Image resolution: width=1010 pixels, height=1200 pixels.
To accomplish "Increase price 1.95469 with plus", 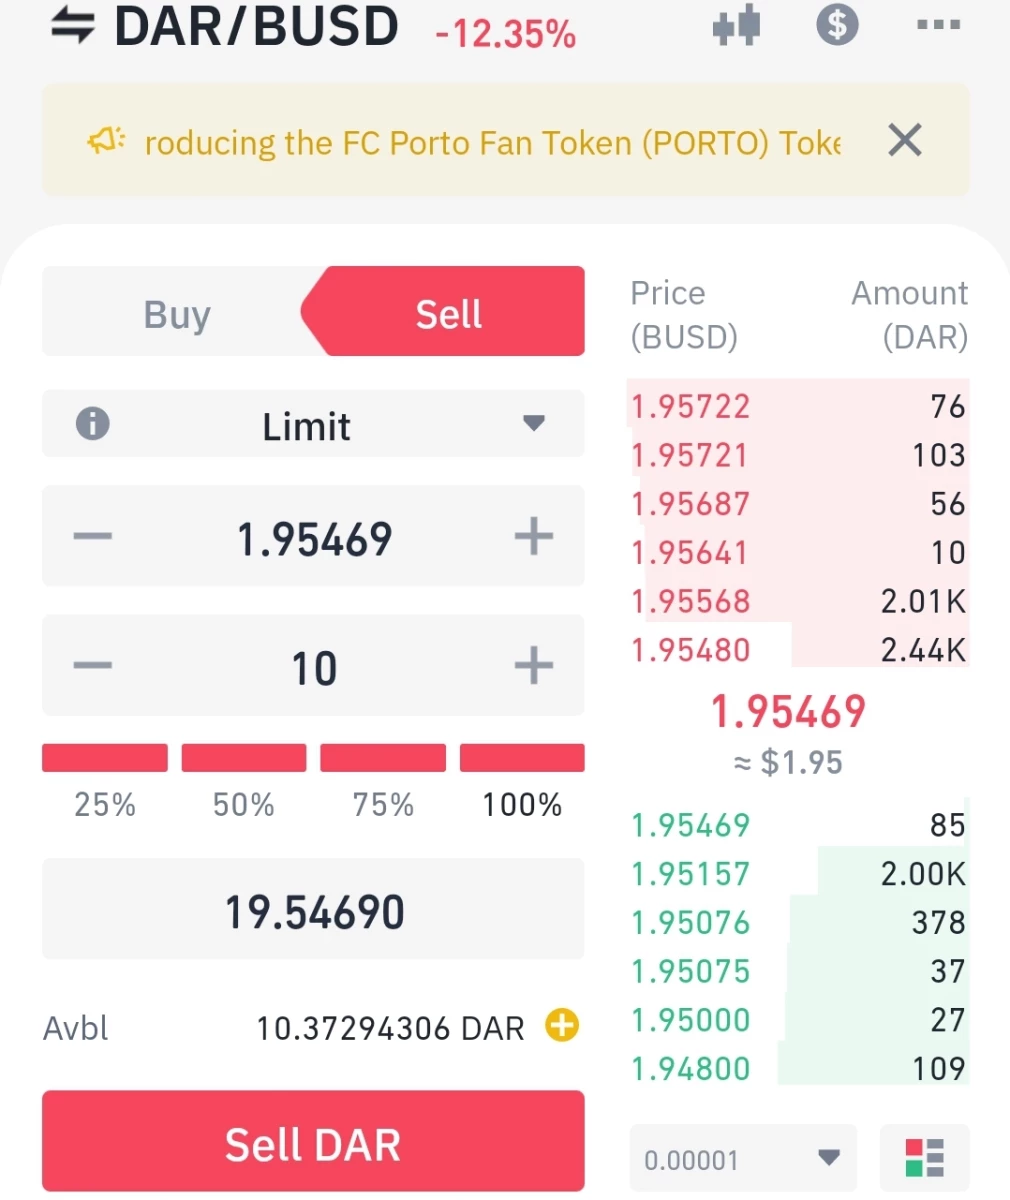I will 534,537.
